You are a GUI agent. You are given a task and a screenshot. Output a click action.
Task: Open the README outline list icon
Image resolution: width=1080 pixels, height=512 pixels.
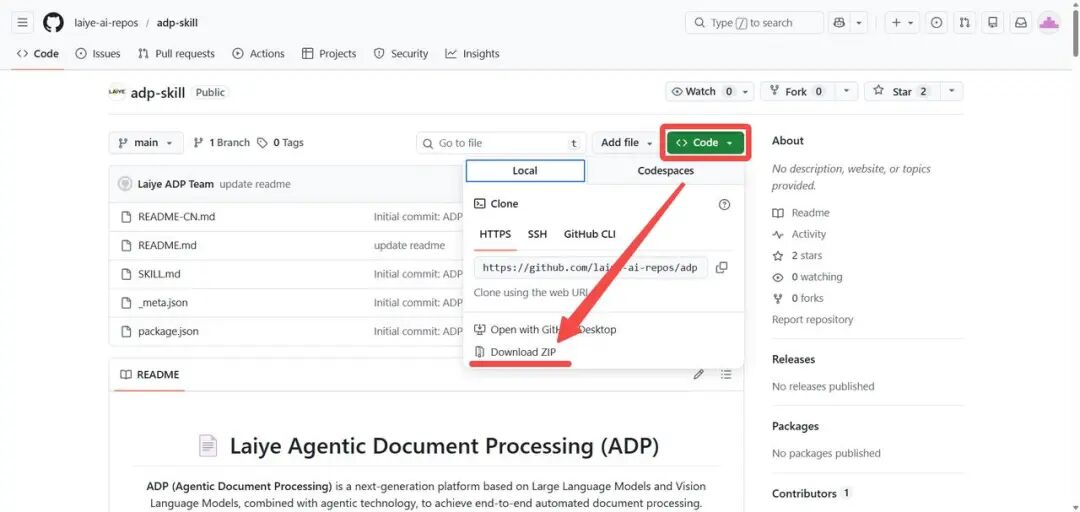726,375
